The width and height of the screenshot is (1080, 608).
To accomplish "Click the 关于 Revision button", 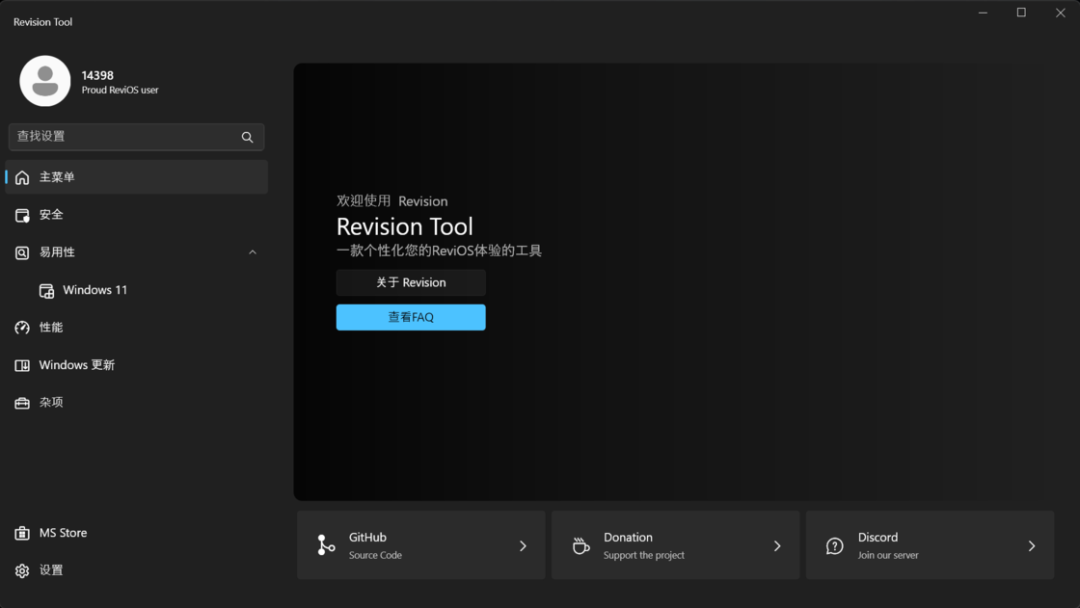I will 411,282.
